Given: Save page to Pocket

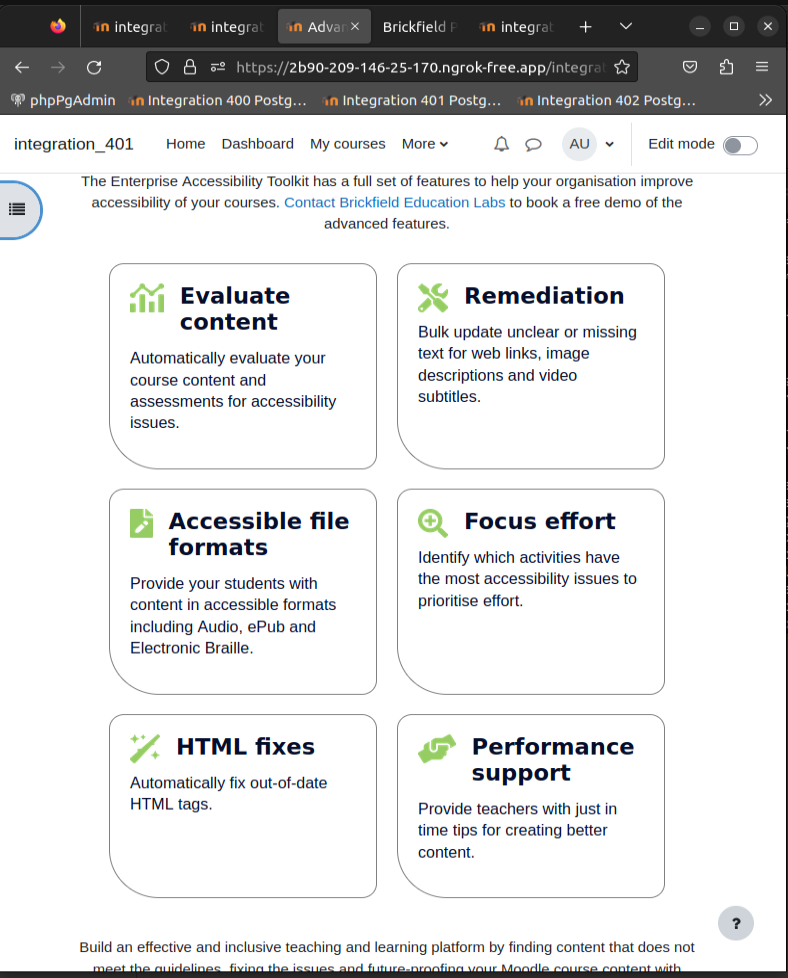Looking at the screenshot, I should tap(690, 67).
